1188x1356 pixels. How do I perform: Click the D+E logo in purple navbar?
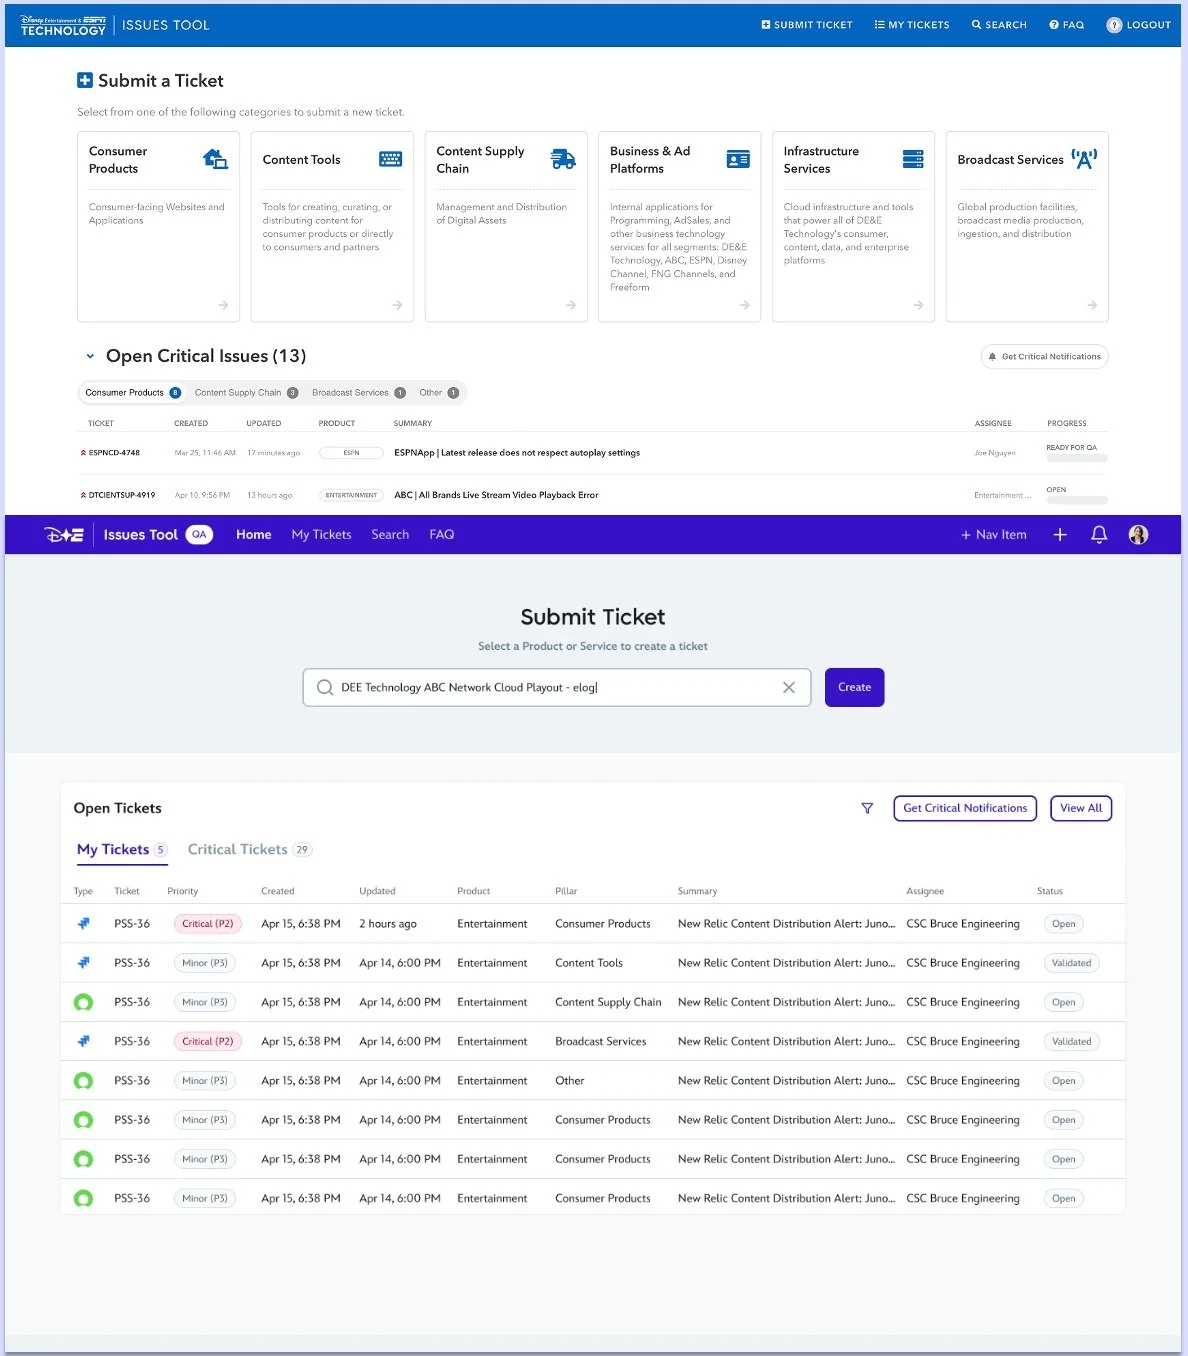(64, 535)
